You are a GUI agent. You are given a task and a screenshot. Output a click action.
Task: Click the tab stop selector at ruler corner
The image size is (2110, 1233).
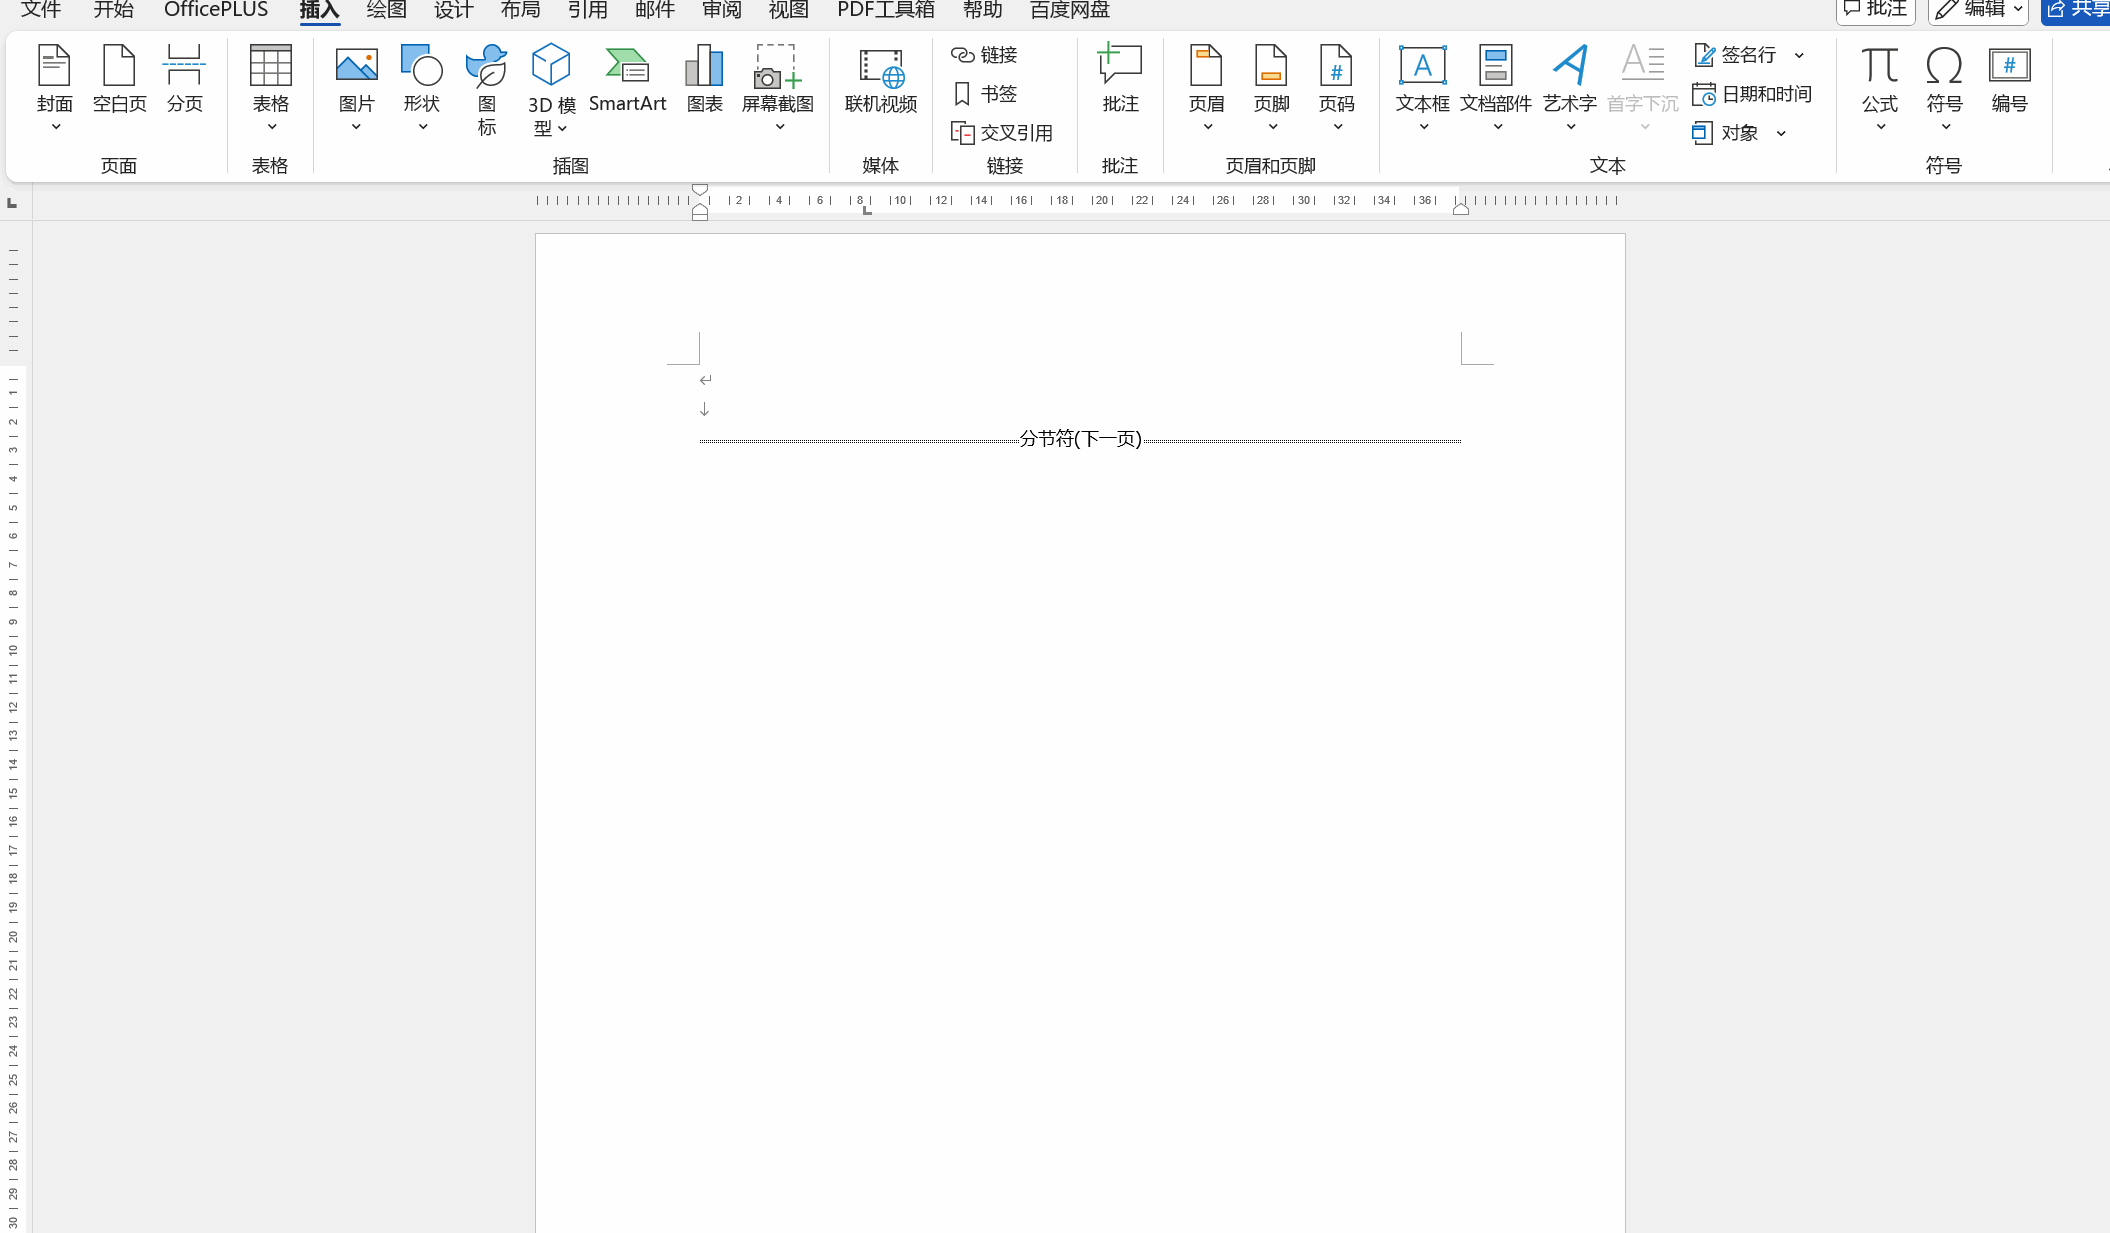coord(12,203)
